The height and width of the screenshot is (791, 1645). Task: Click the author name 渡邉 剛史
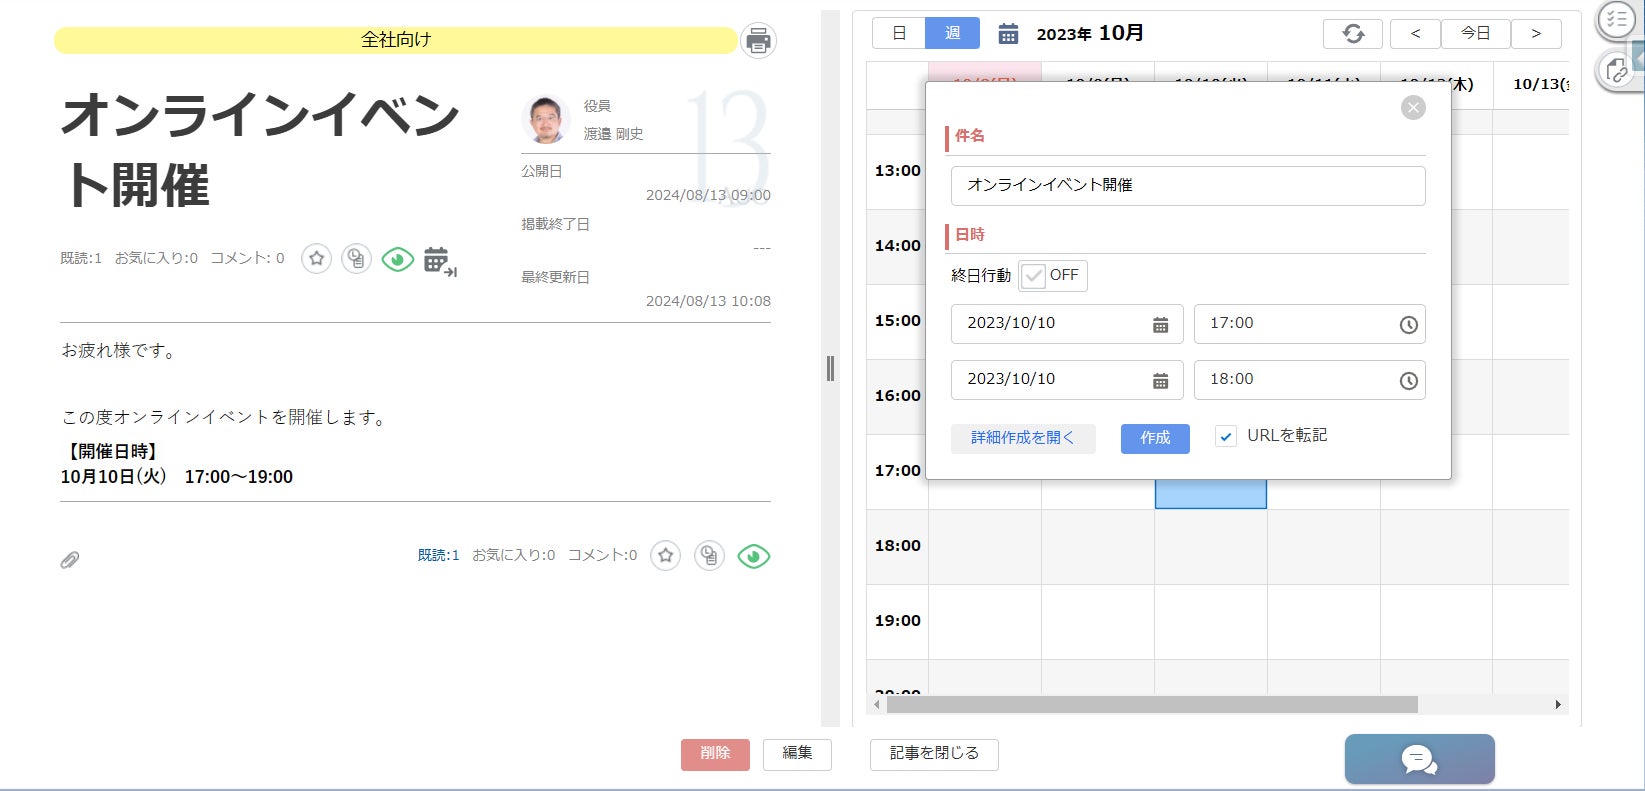tap(613, 134)
